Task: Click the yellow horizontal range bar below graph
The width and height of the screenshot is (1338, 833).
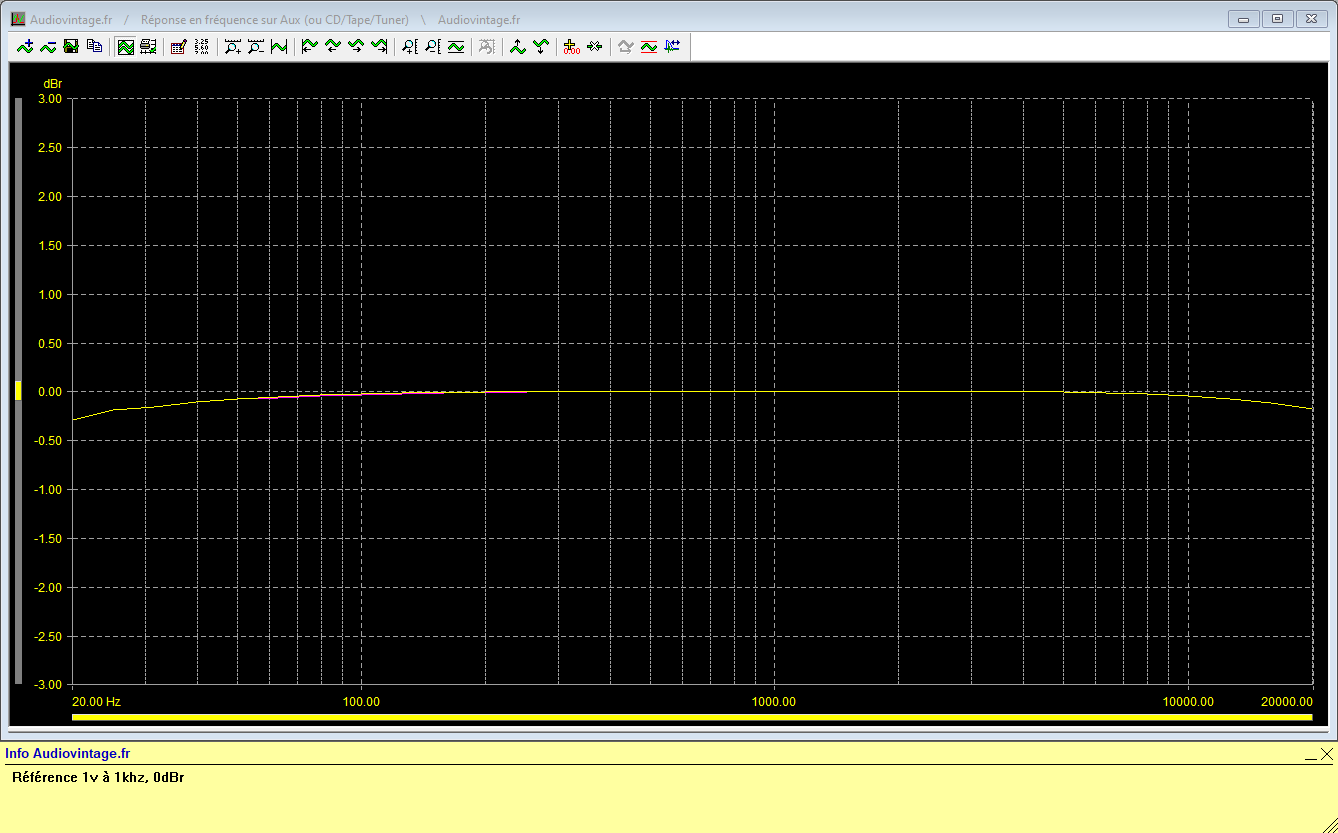Action: pyautogui.click(x=692, y=717)
